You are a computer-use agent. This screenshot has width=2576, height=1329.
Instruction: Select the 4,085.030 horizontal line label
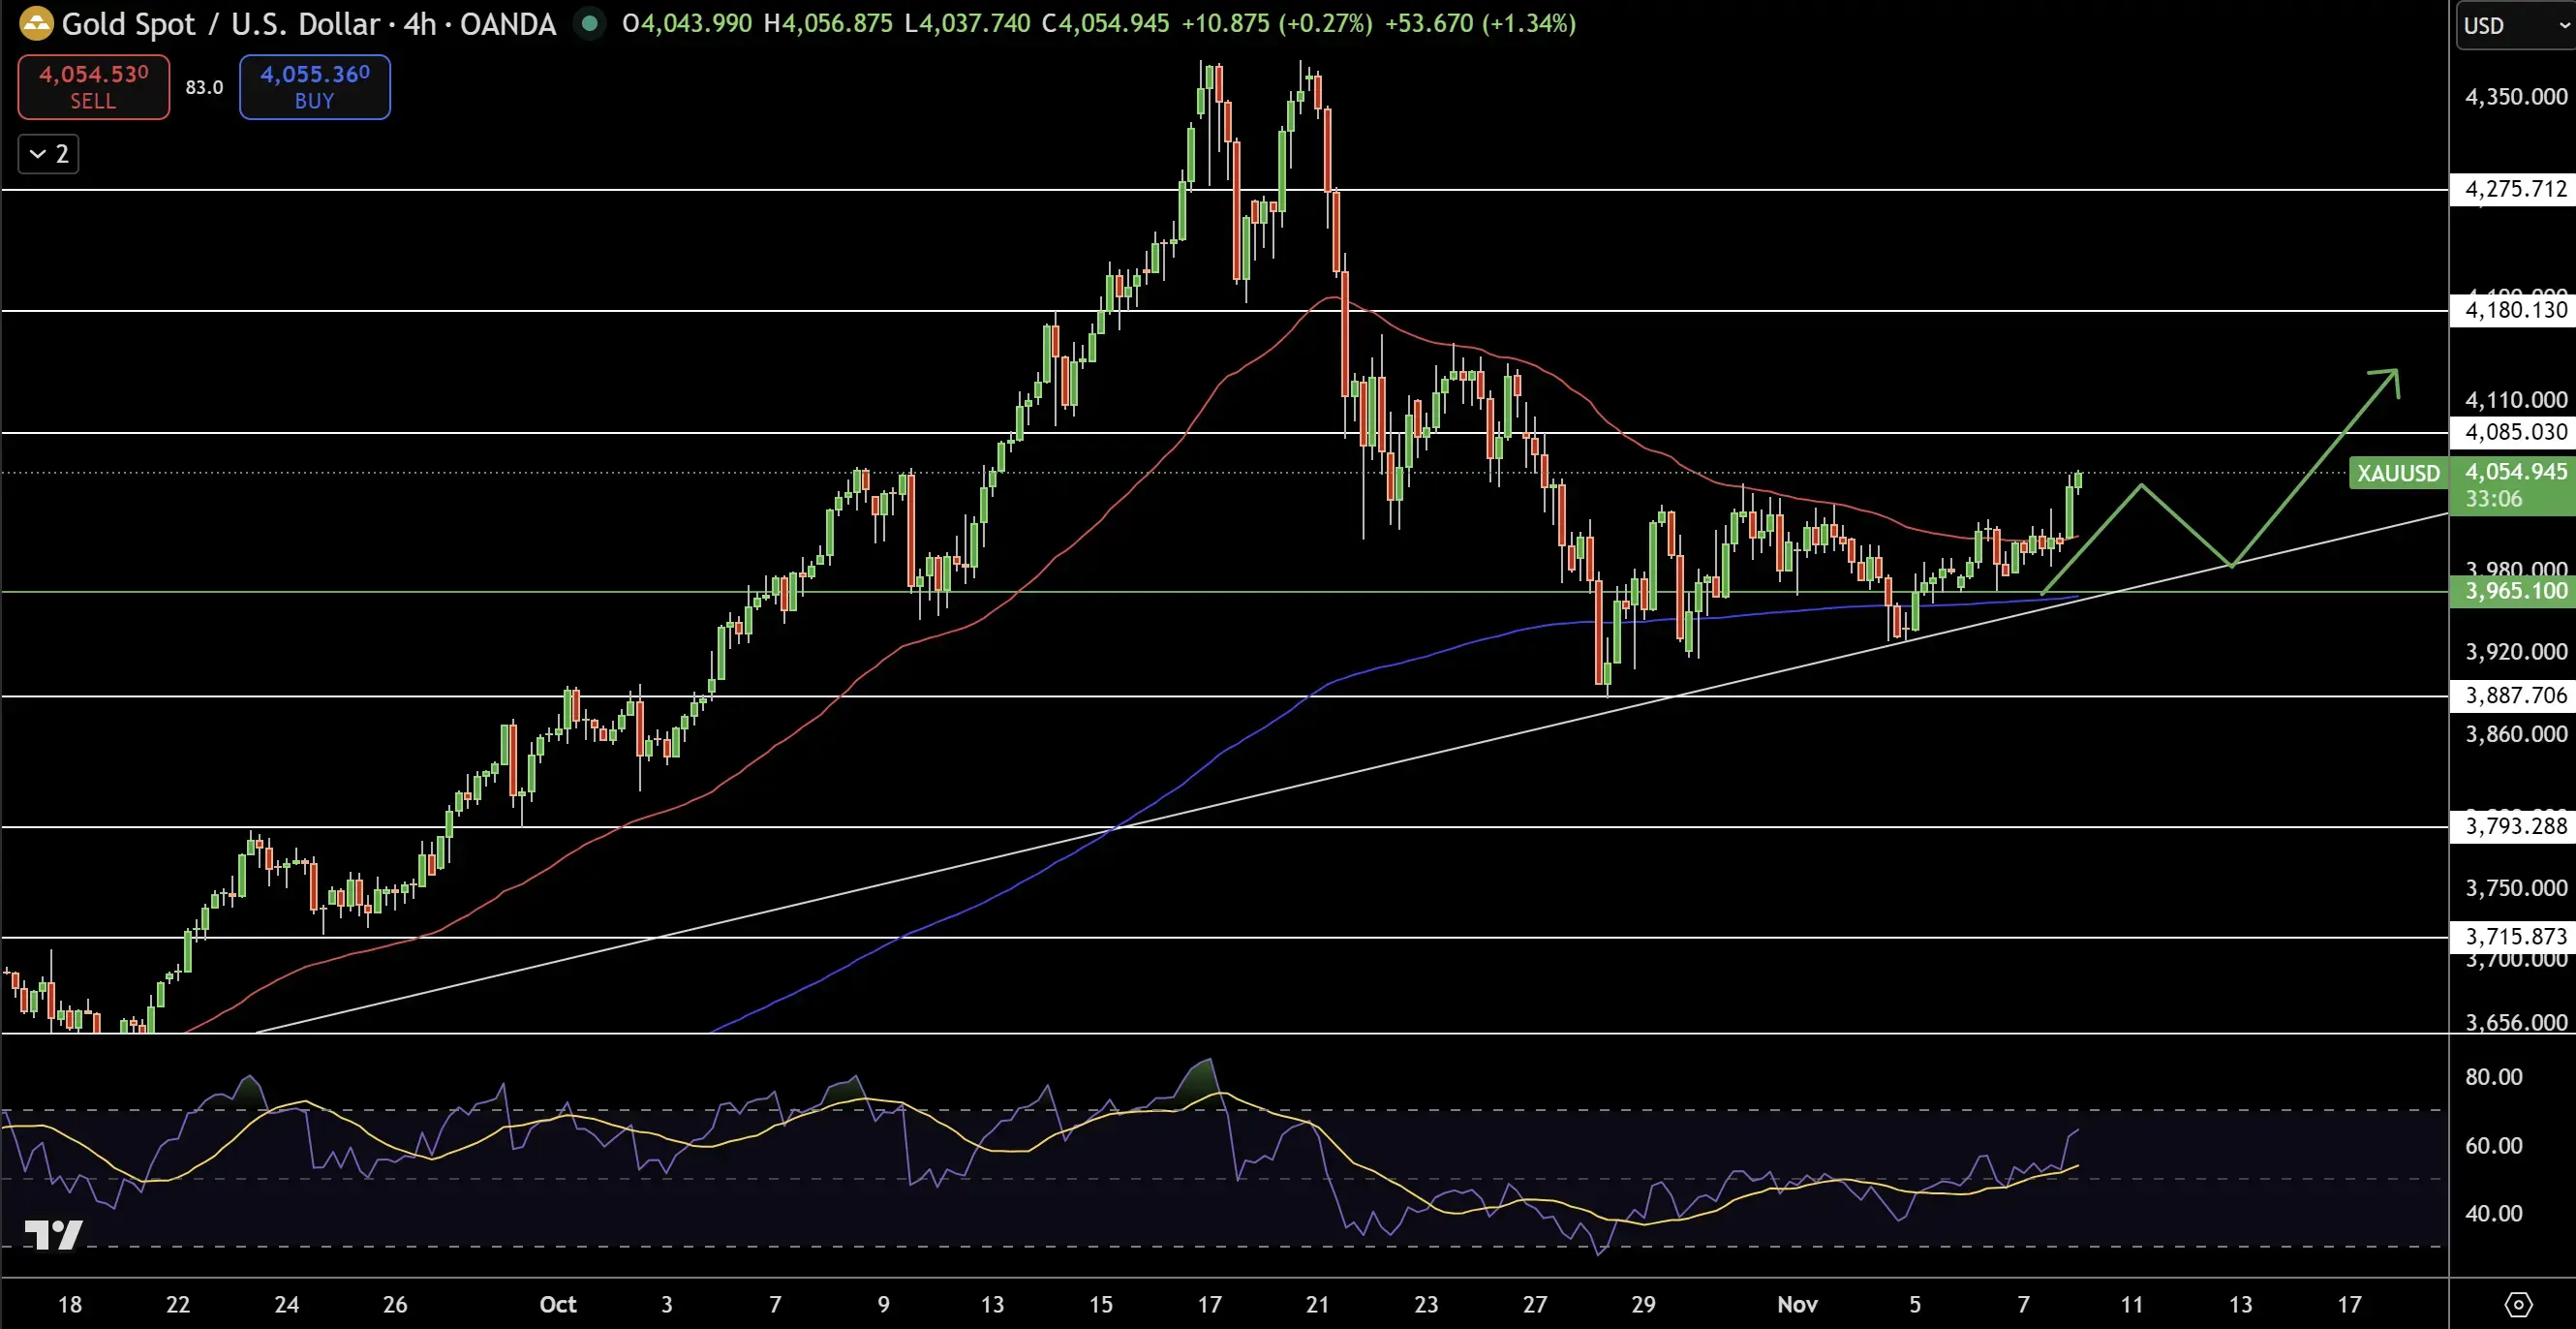(2514, 433)
